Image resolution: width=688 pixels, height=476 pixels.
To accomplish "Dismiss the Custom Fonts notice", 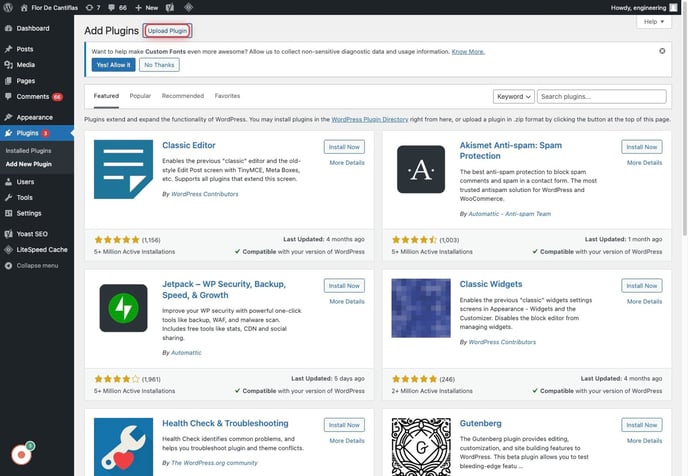I will [662, 50].
